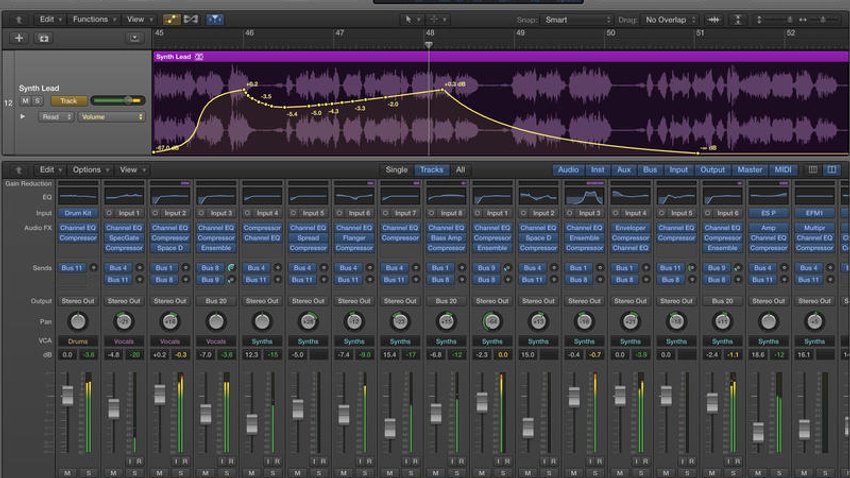Click the vertical auto zoom icon

tap(738, 20)
